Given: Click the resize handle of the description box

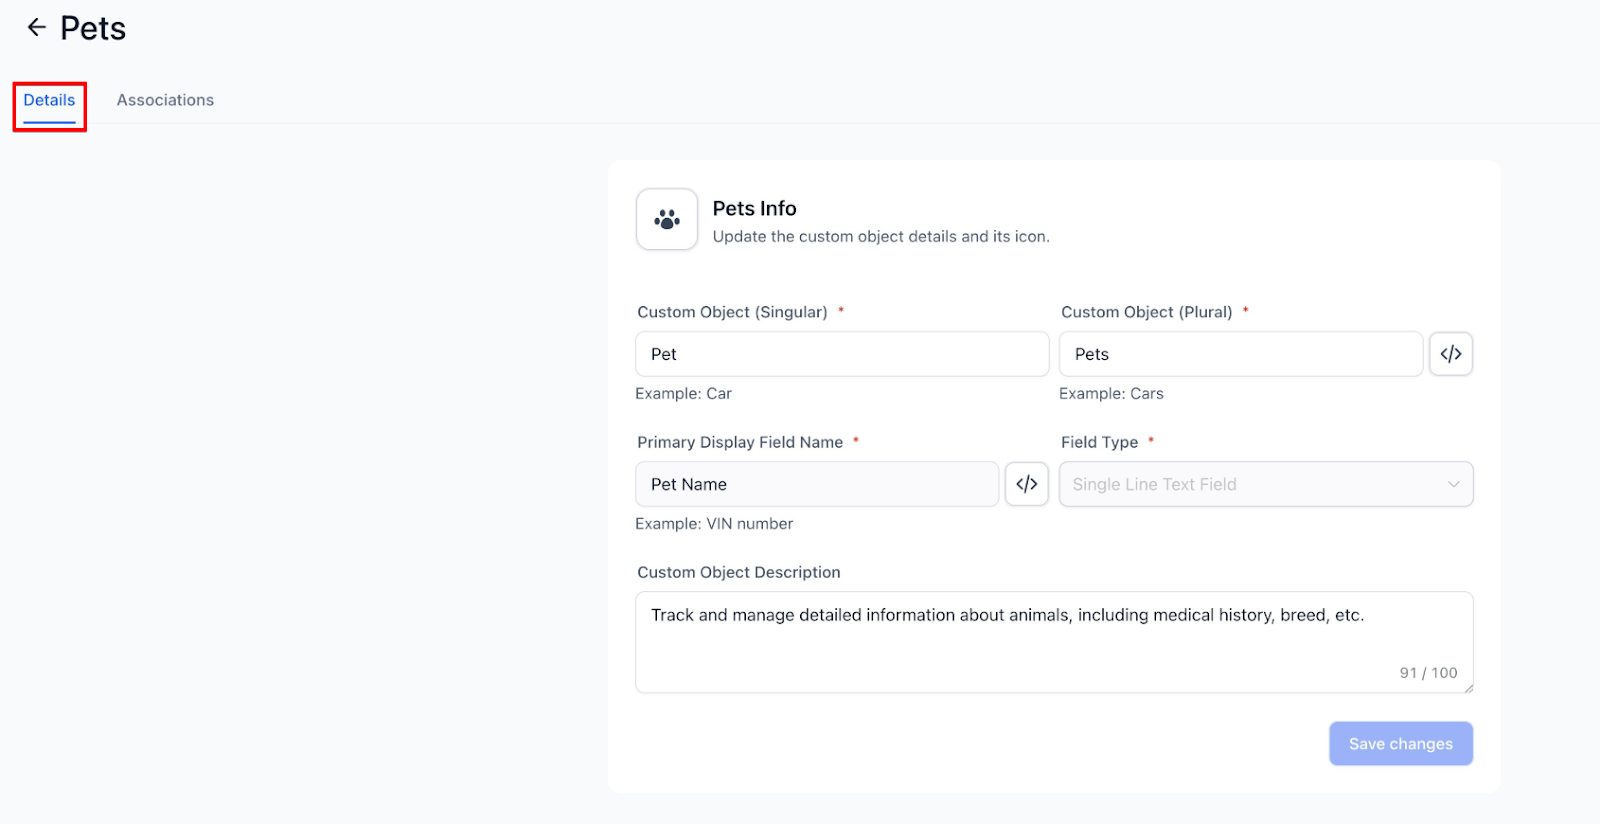Looking at the screenshot, I should 1468,688.
